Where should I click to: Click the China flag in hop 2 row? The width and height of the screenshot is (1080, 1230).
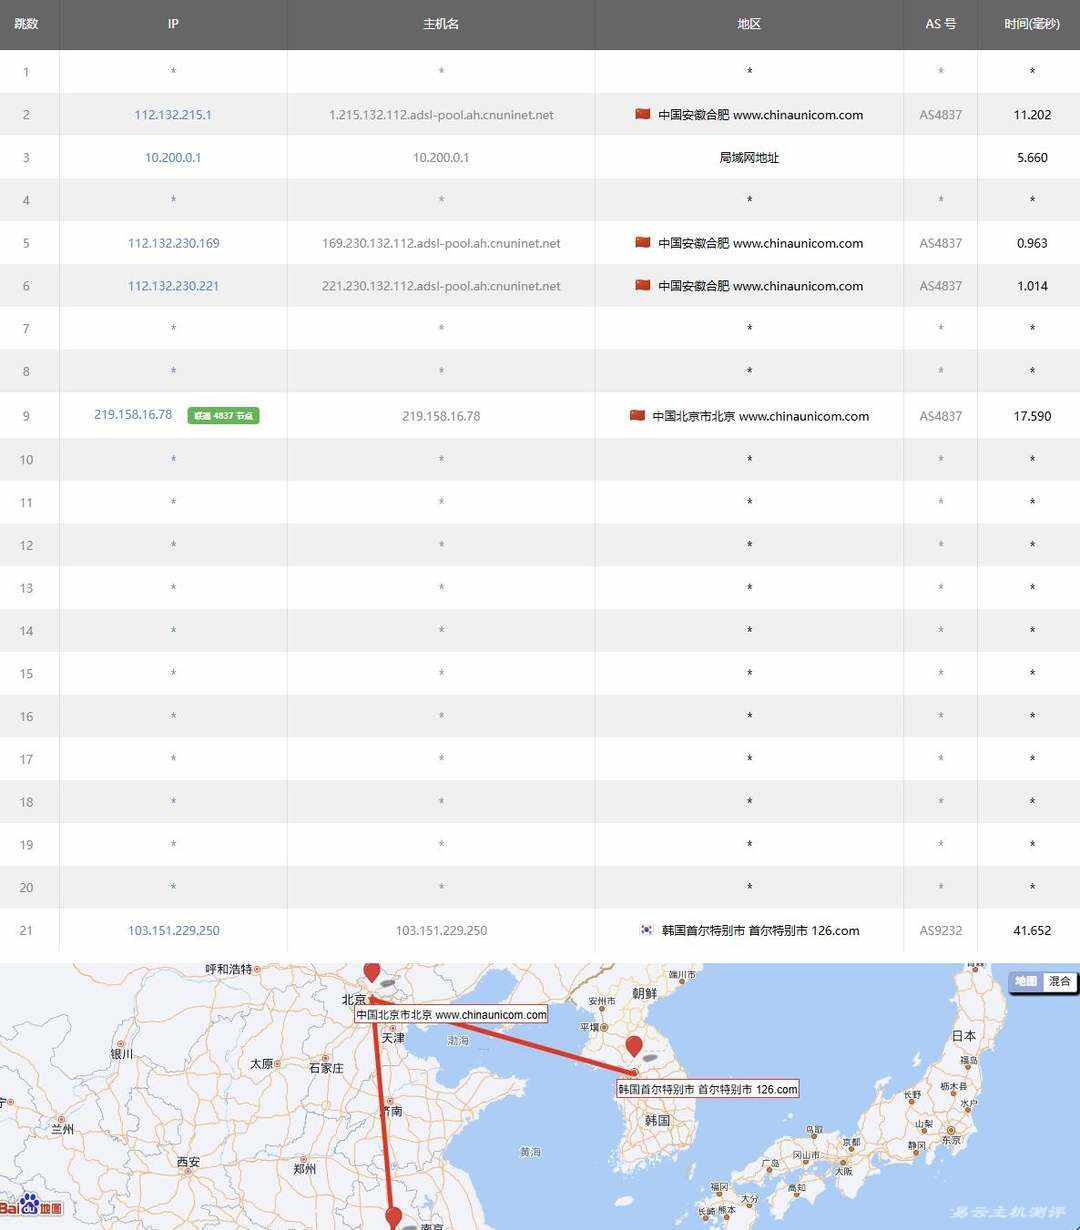643,114
